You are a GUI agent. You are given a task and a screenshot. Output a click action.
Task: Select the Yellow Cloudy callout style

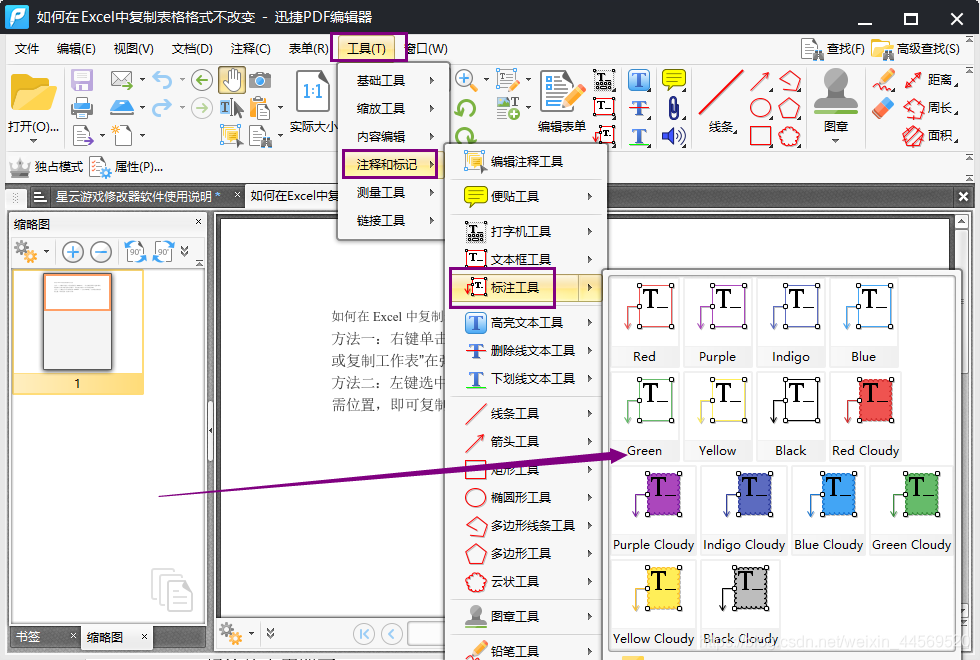(x=653, y=604)
